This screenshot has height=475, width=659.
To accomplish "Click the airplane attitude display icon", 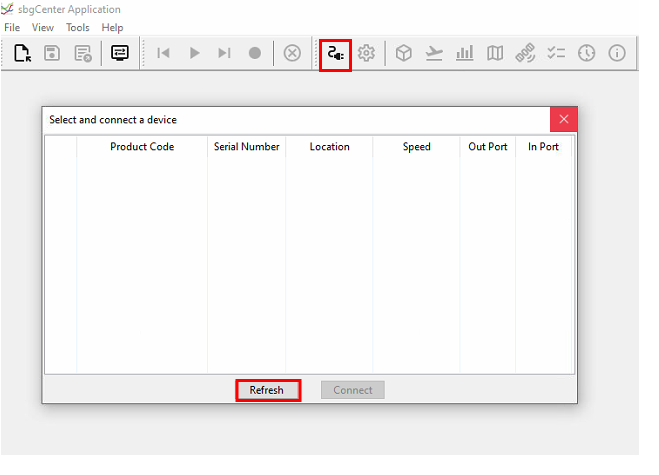I will pyautogui.click(x=434, y=53).
